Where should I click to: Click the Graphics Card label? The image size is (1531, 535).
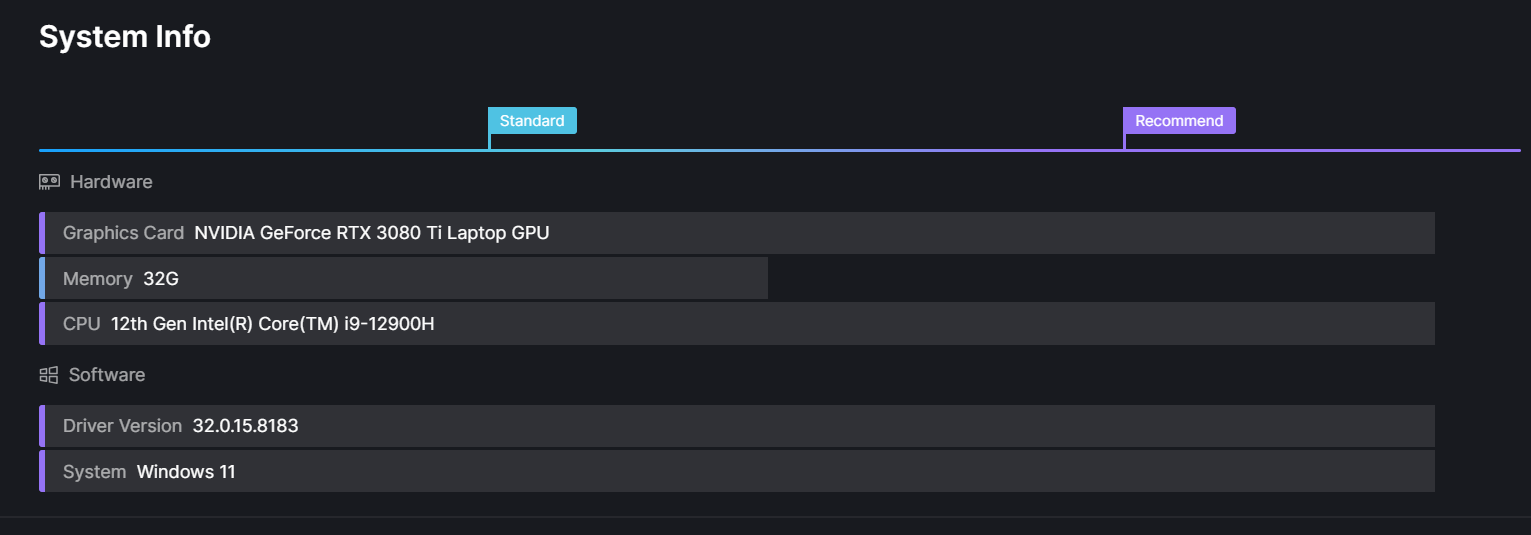click(123, 233)
